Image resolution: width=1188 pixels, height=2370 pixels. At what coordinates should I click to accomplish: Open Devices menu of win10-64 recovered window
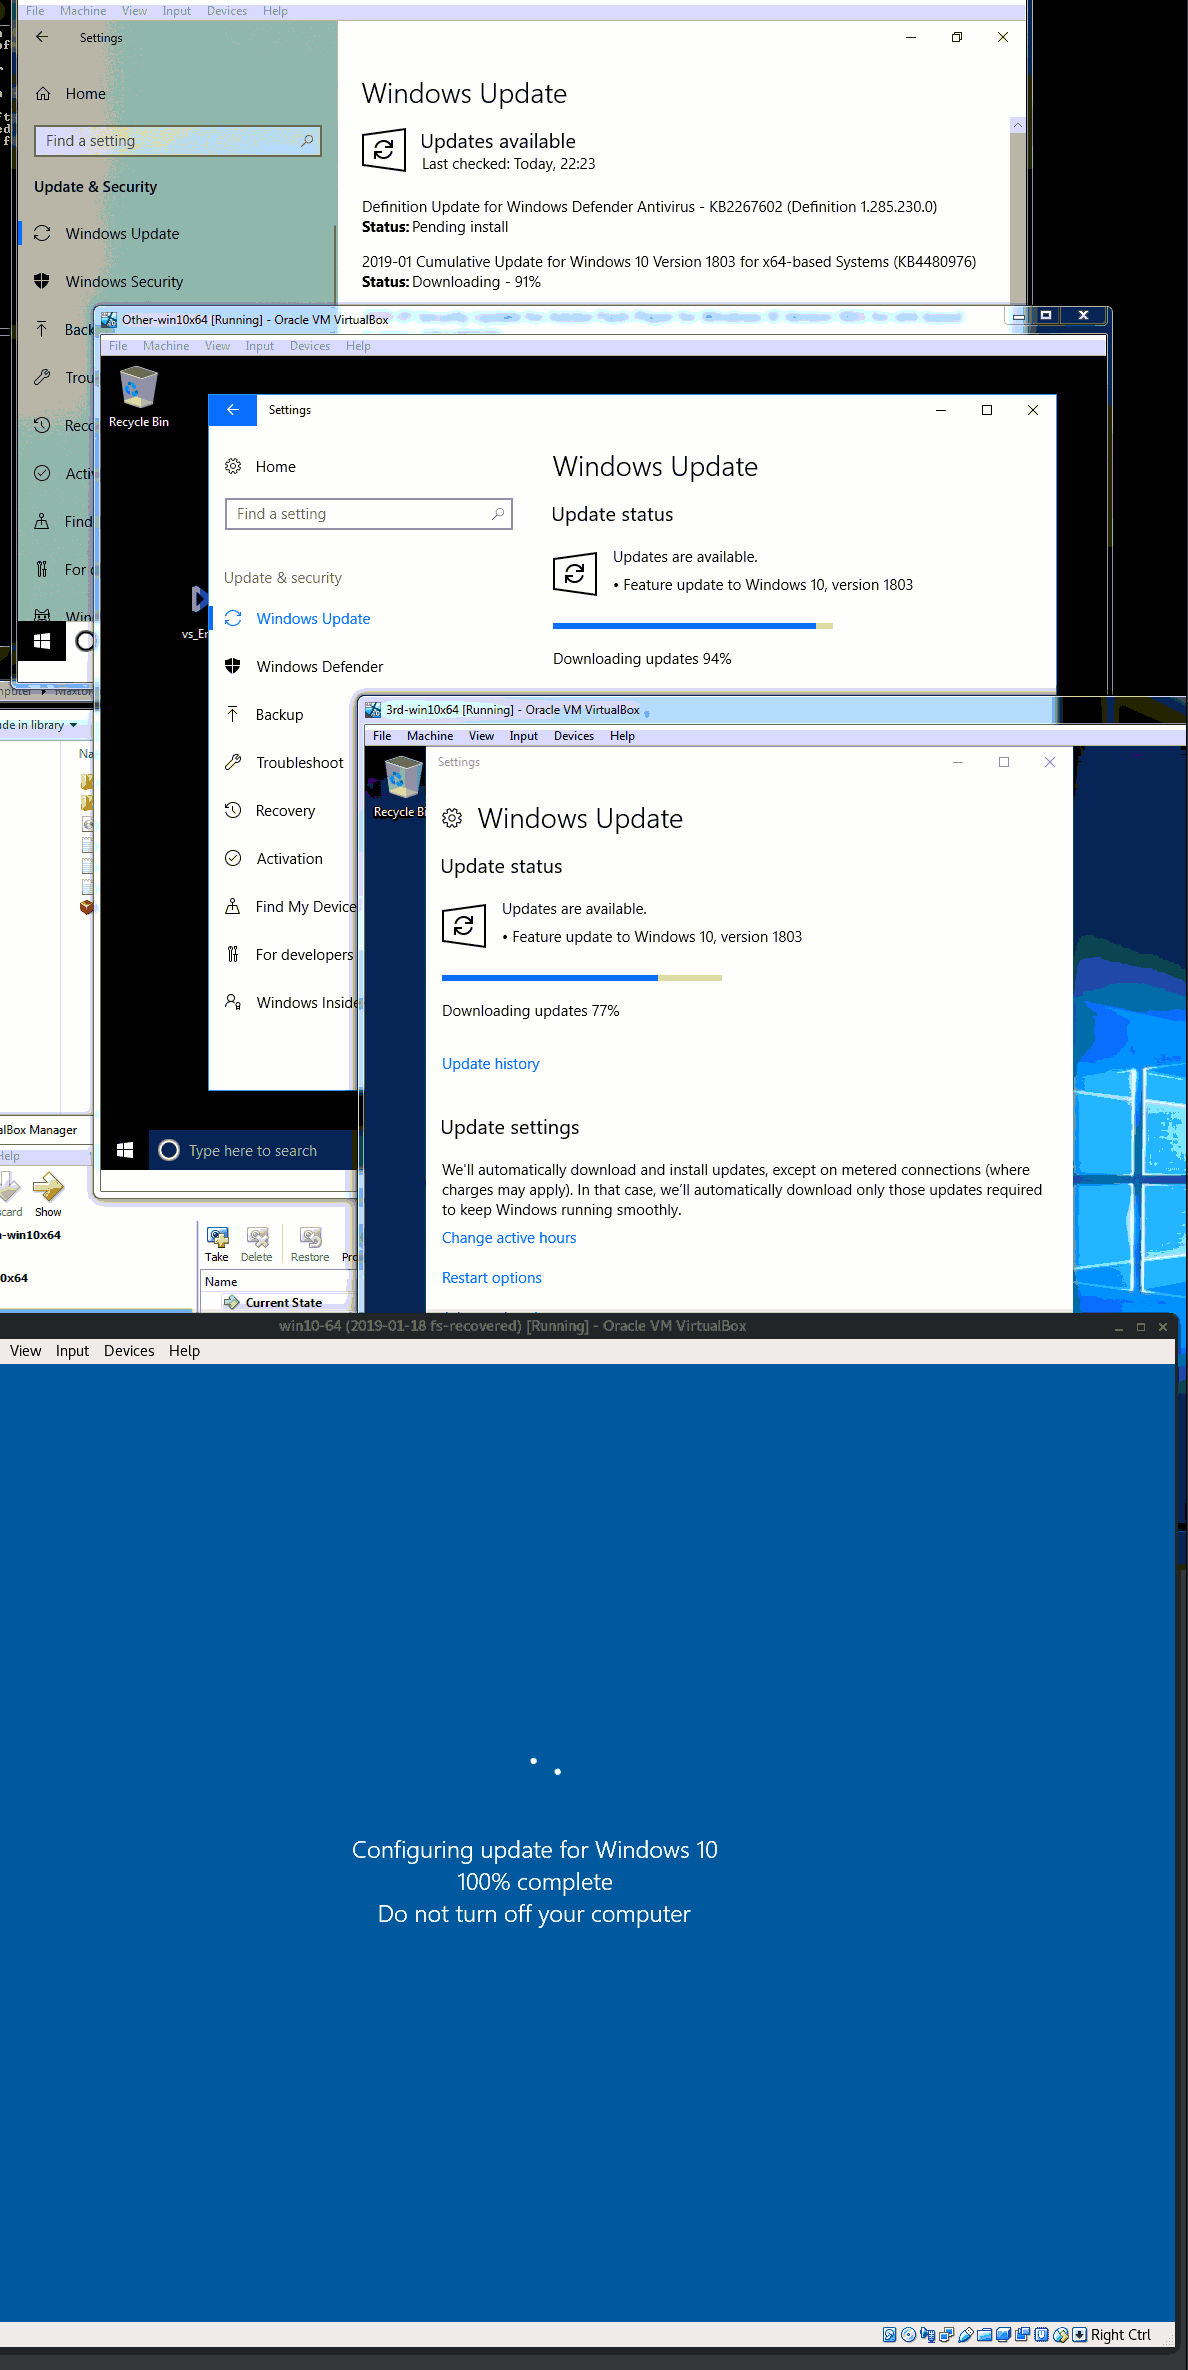129,1351
